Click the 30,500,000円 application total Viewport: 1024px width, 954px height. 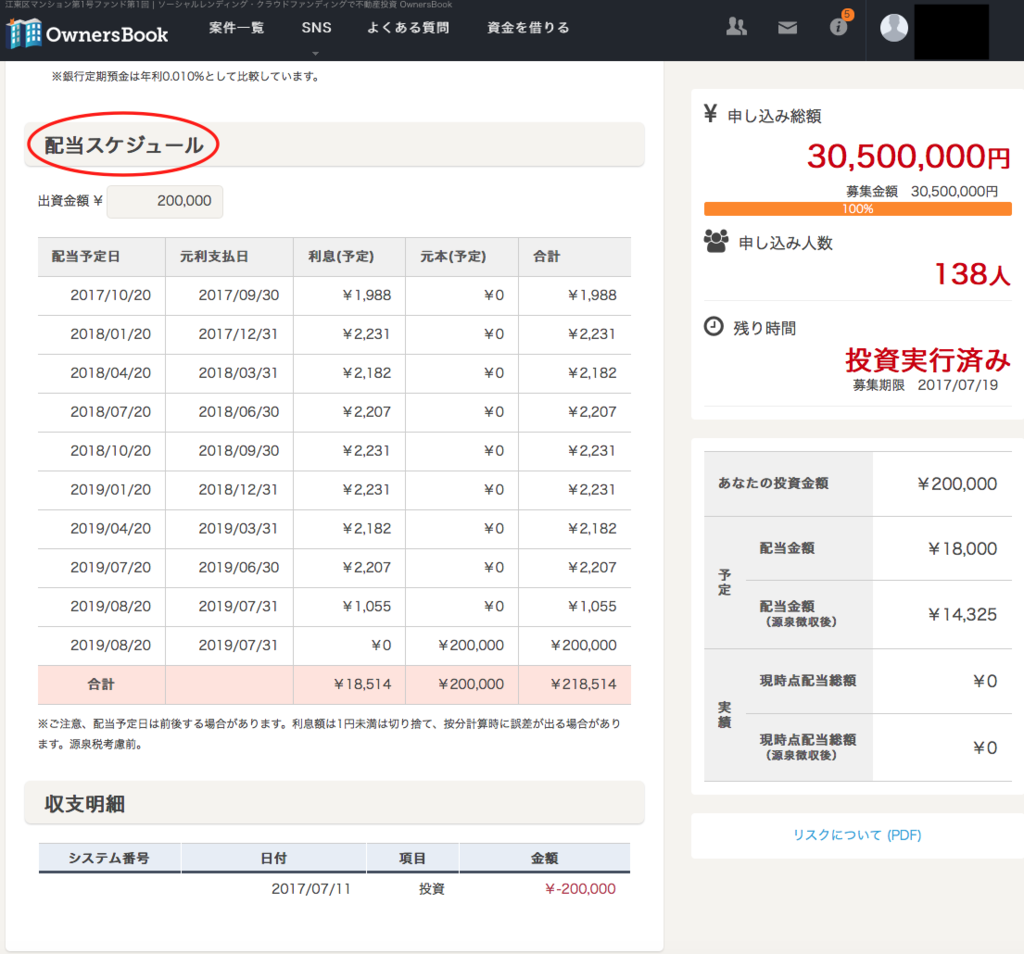tap(908, 157)
